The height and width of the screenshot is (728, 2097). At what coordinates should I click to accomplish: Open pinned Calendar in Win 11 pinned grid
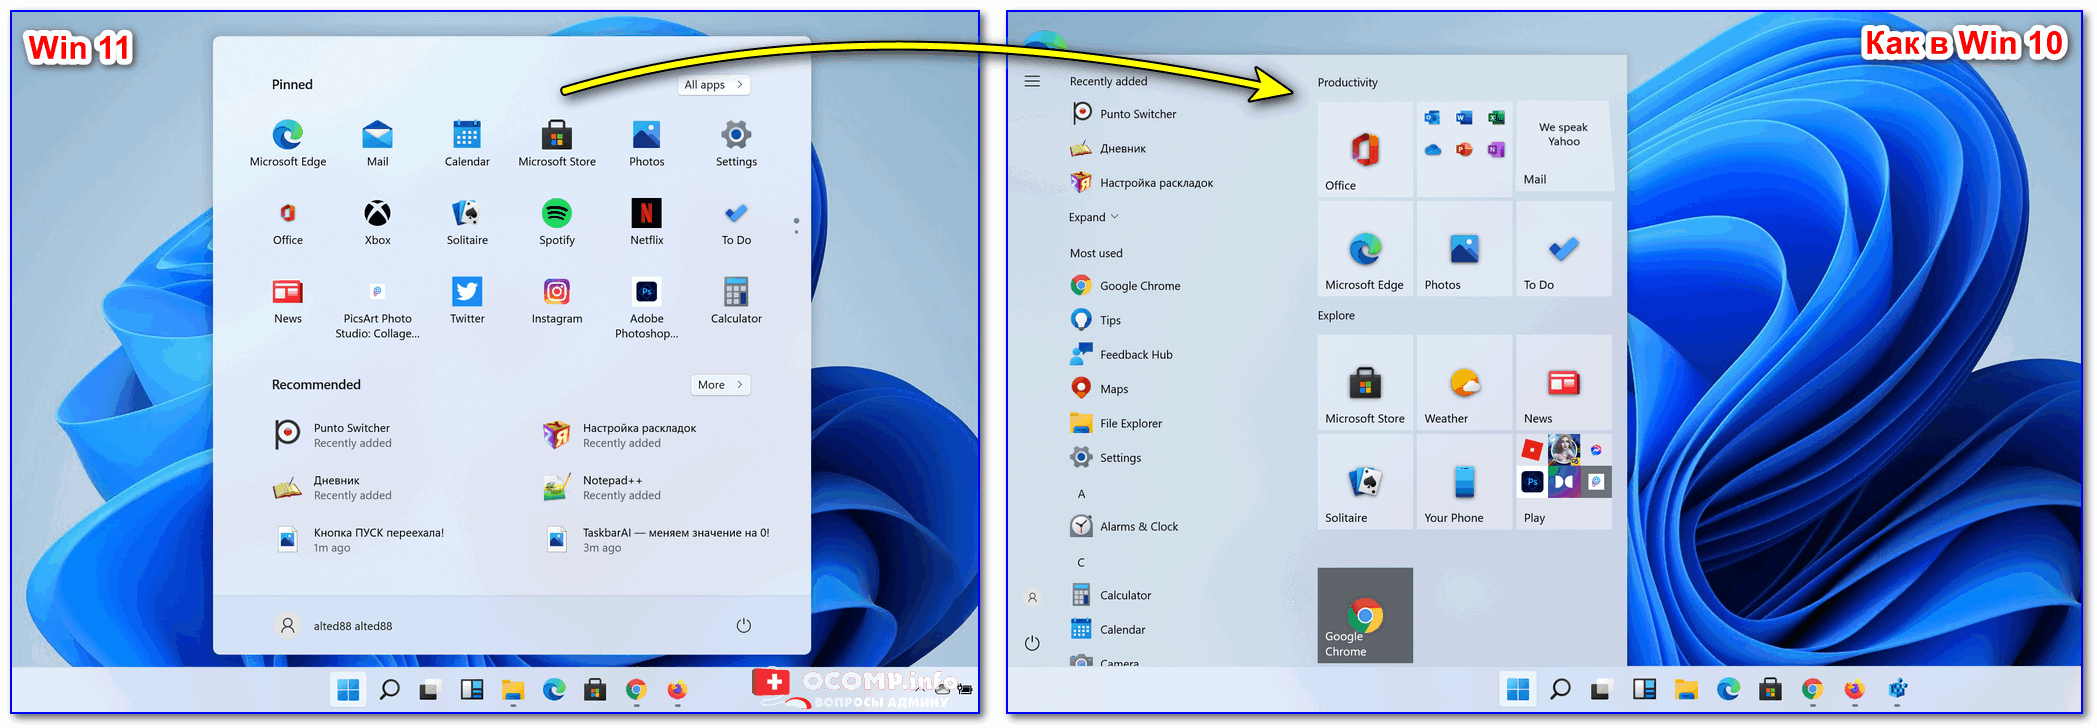[x=467, y=143]
